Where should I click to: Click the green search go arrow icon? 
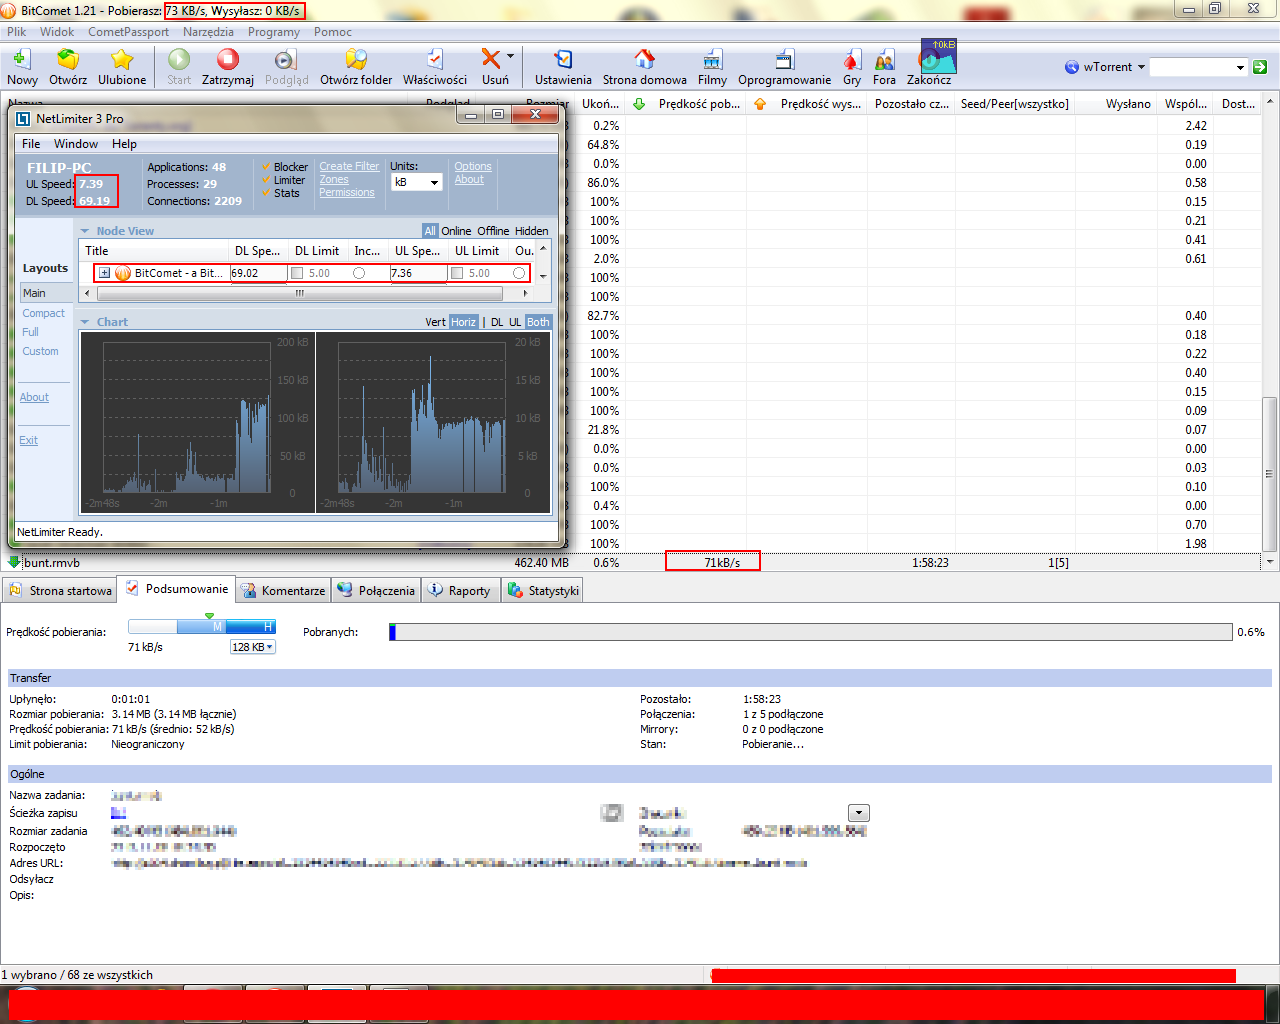(1260, 67)
